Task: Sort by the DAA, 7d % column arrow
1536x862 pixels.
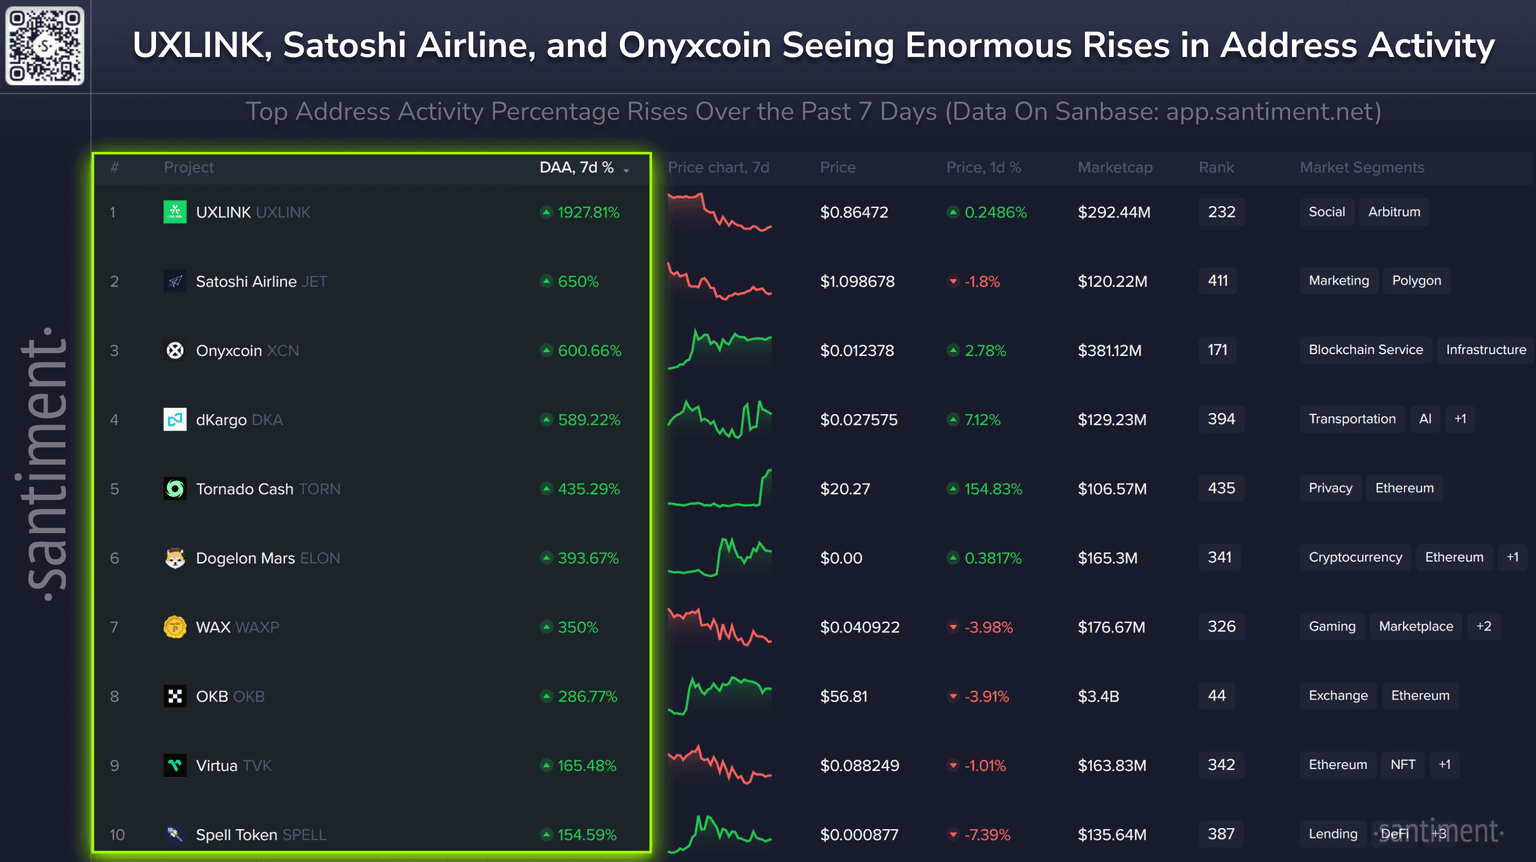Action: click(x=627, y=169)
